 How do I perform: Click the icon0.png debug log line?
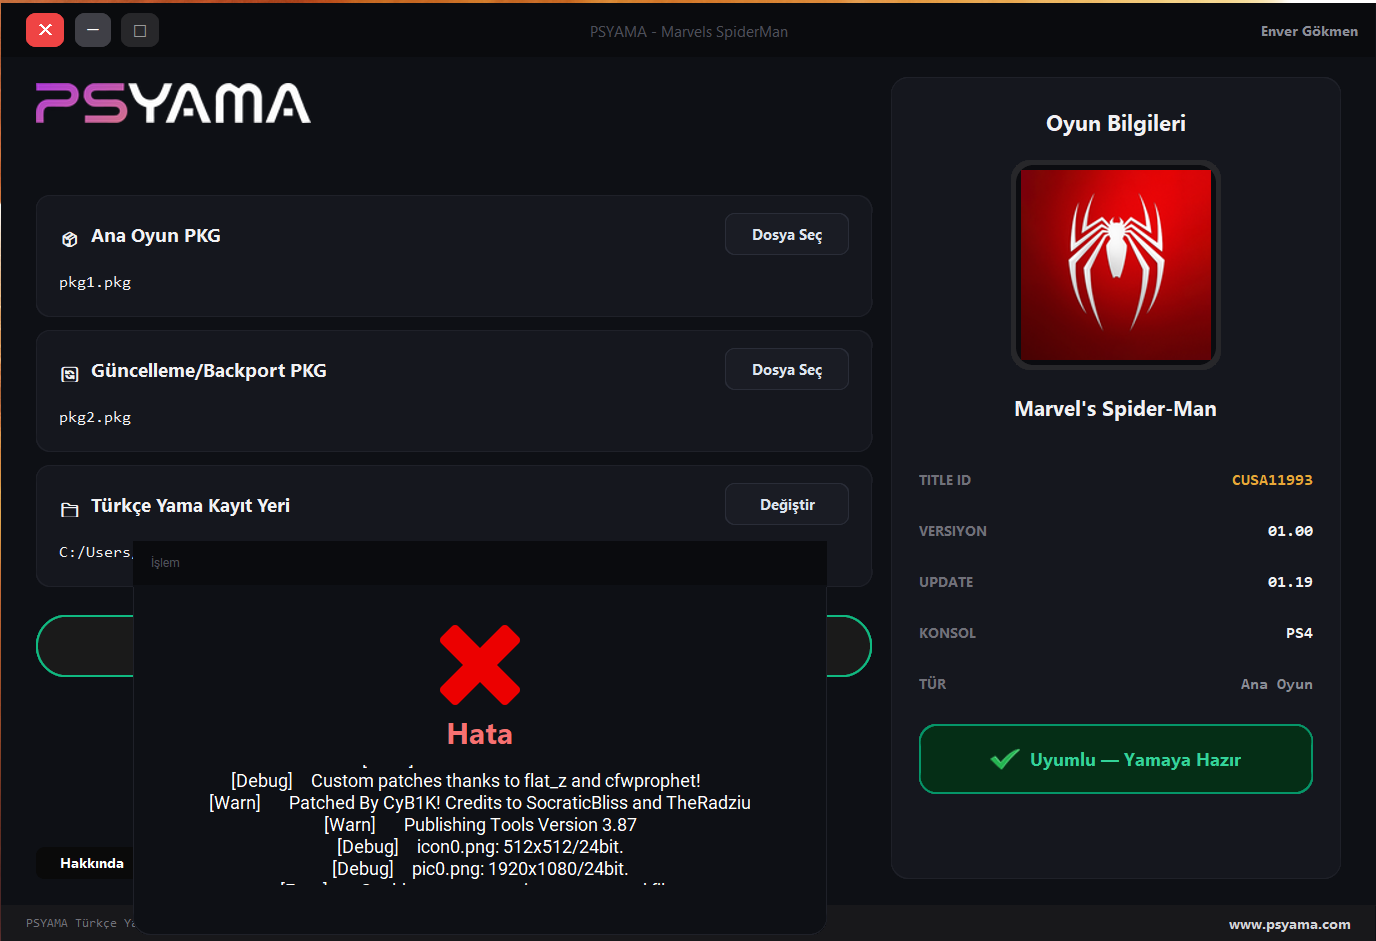[480, 847]
